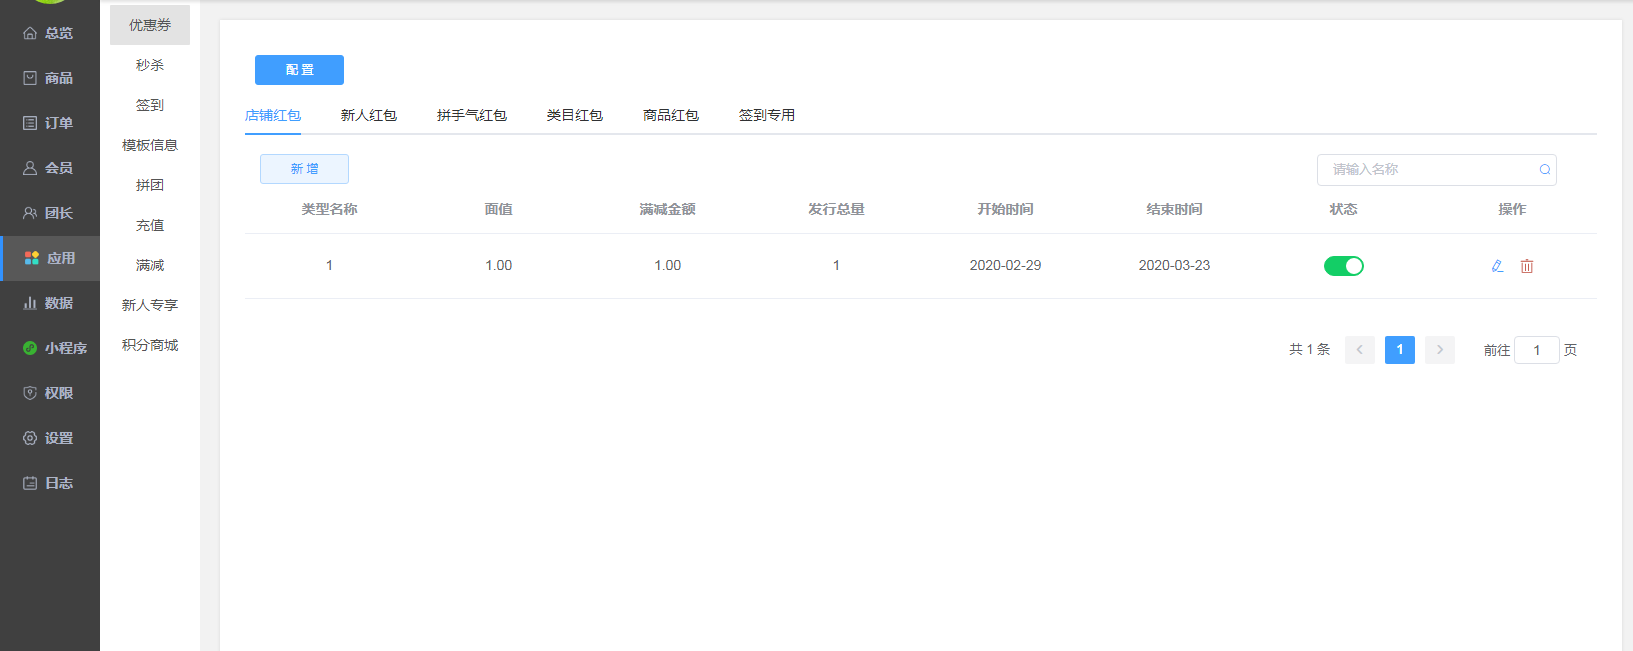The image size is (1633, 651).
Task: Switch to the 商品红包 tab
Action: pyautogui.click(x=670, y=116)
